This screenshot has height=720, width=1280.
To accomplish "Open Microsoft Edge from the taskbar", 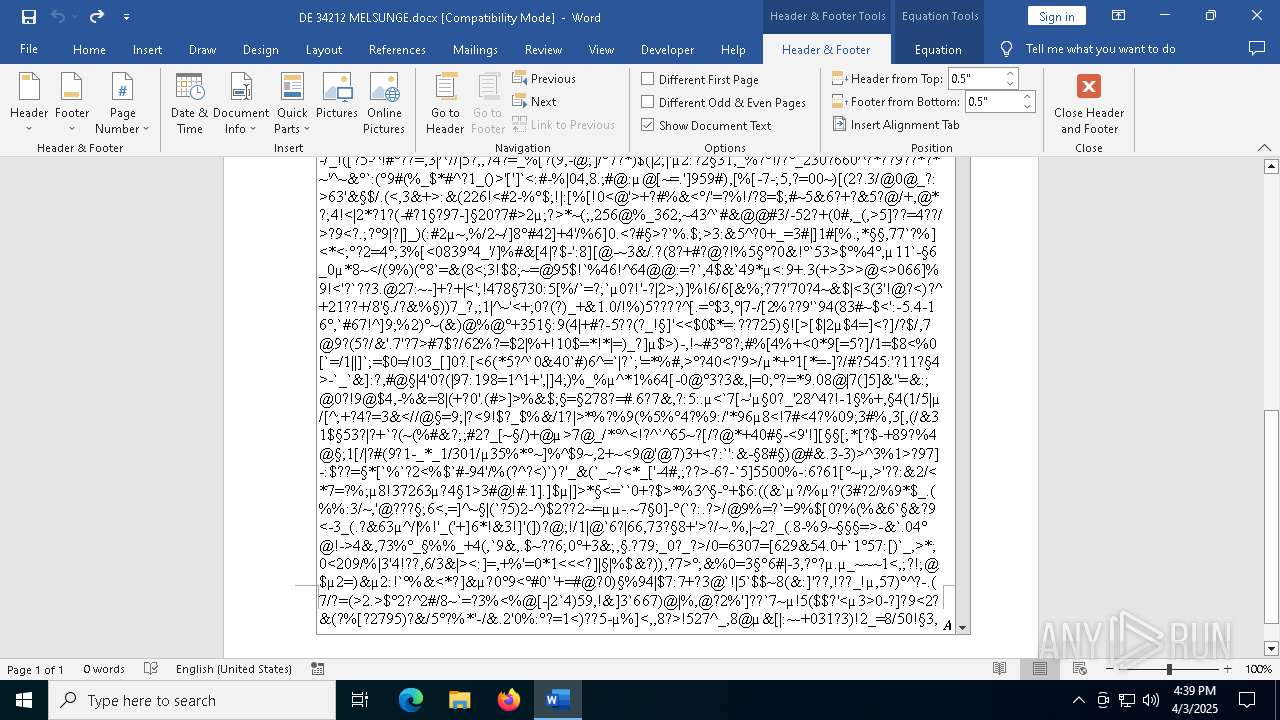I will 411,700.
